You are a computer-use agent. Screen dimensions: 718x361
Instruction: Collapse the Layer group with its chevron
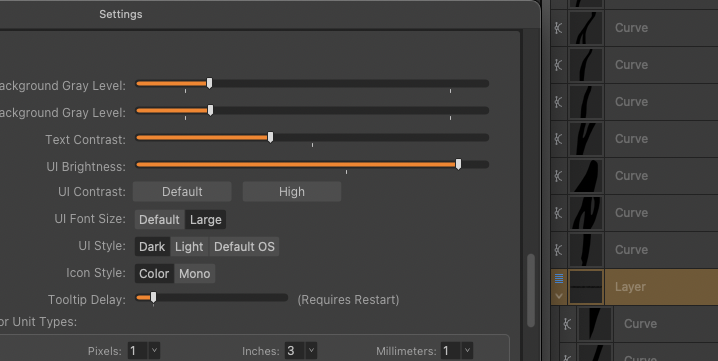pos(559,296)
